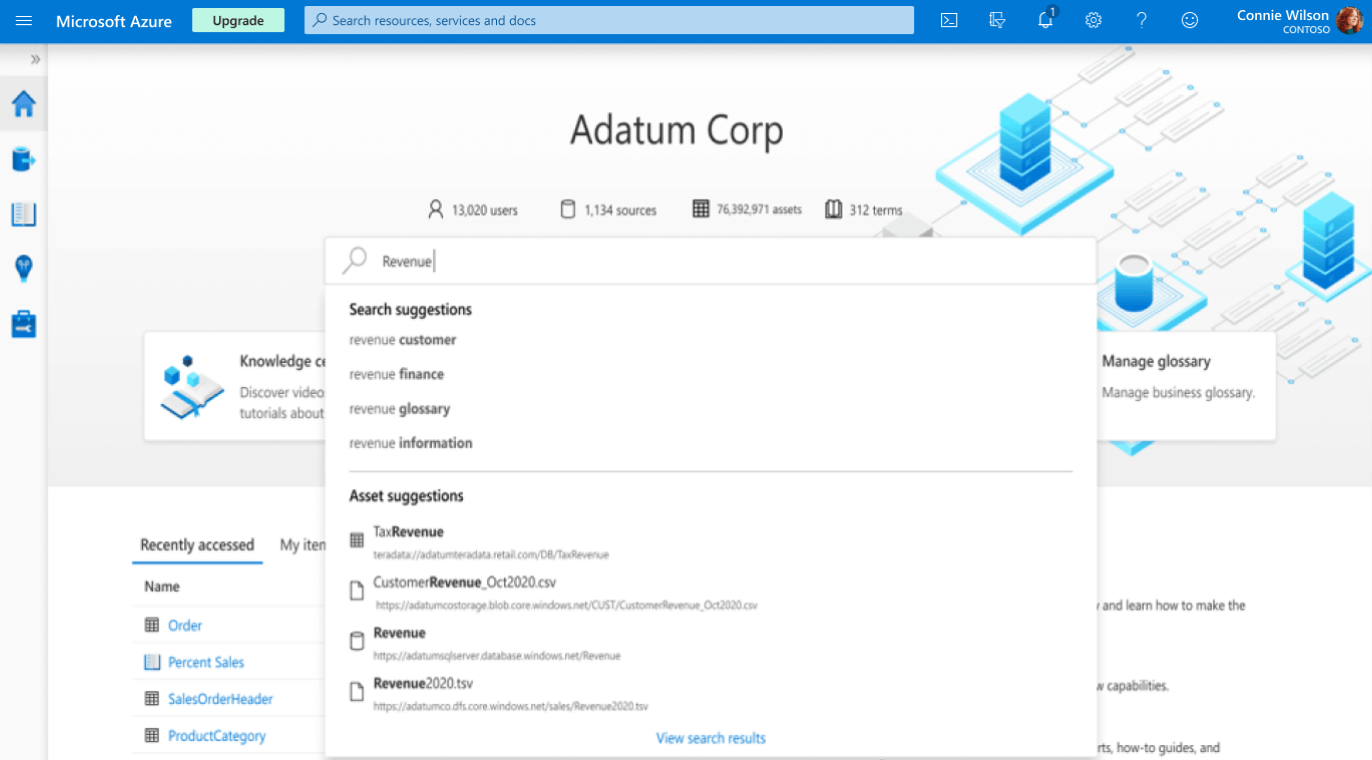The height and width of the screenshot is (760, 1372).
Task: Expand the collapsed left sidebar
Action: tap(35, 59)
